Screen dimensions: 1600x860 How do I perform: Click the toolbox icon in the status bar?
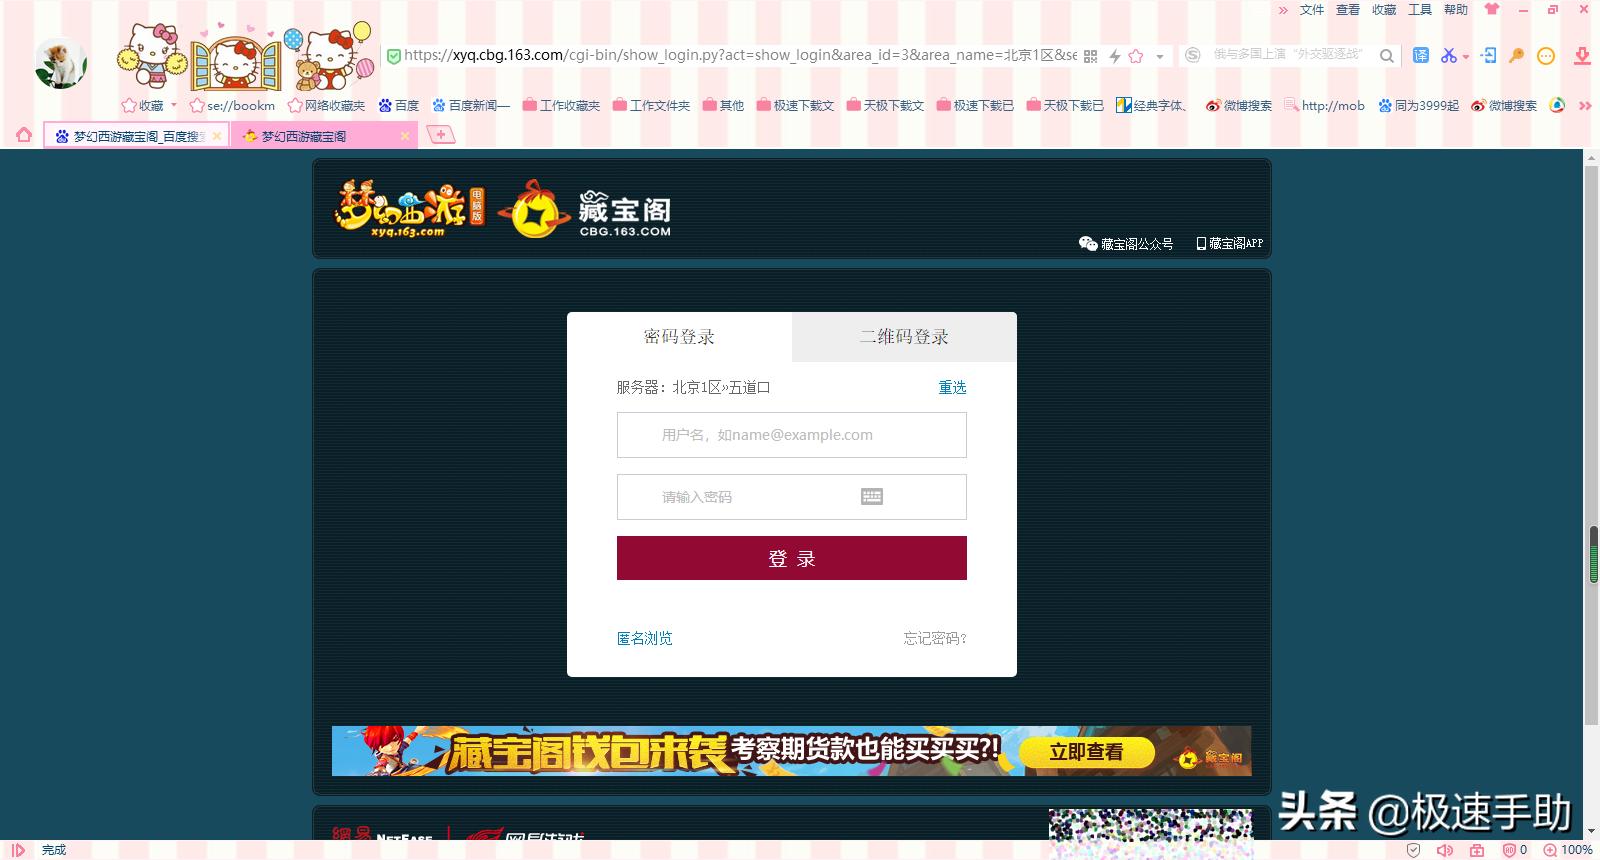pos(1476,850)
